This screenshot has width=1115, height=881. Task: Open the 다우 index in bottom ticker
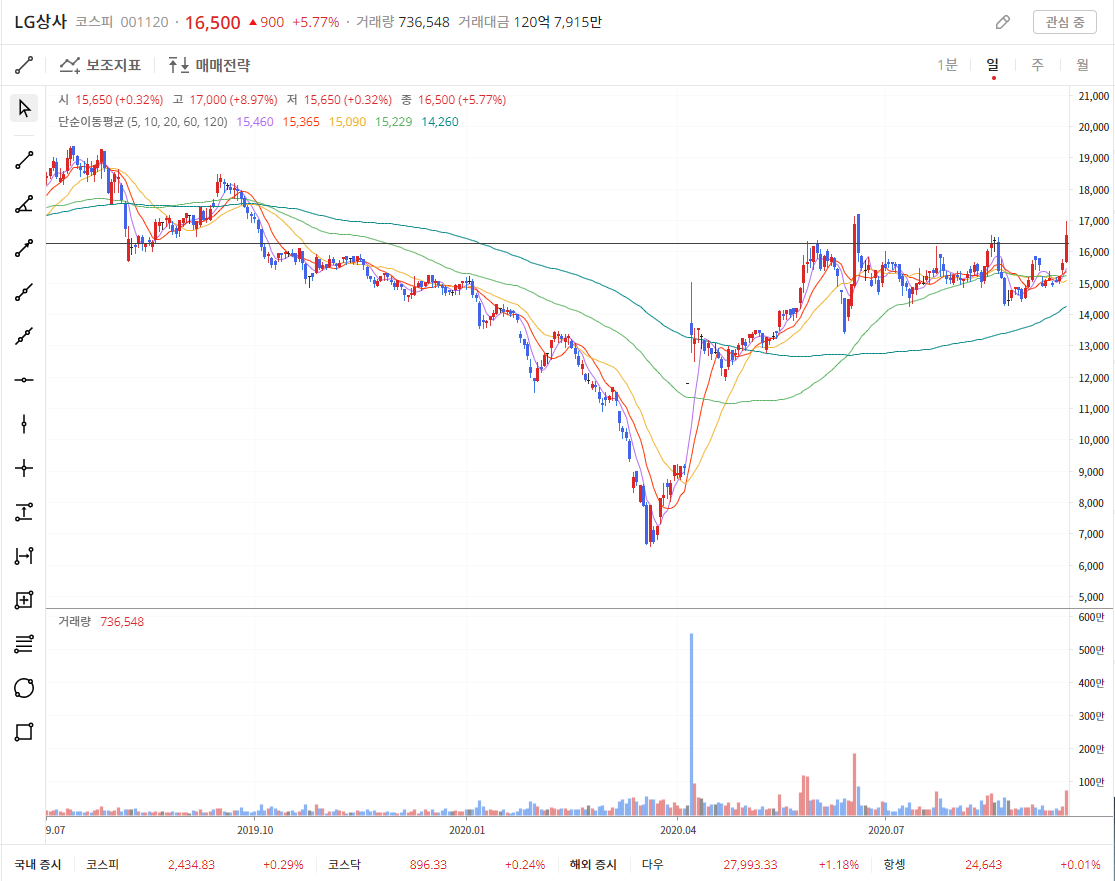tap(653, 865)
